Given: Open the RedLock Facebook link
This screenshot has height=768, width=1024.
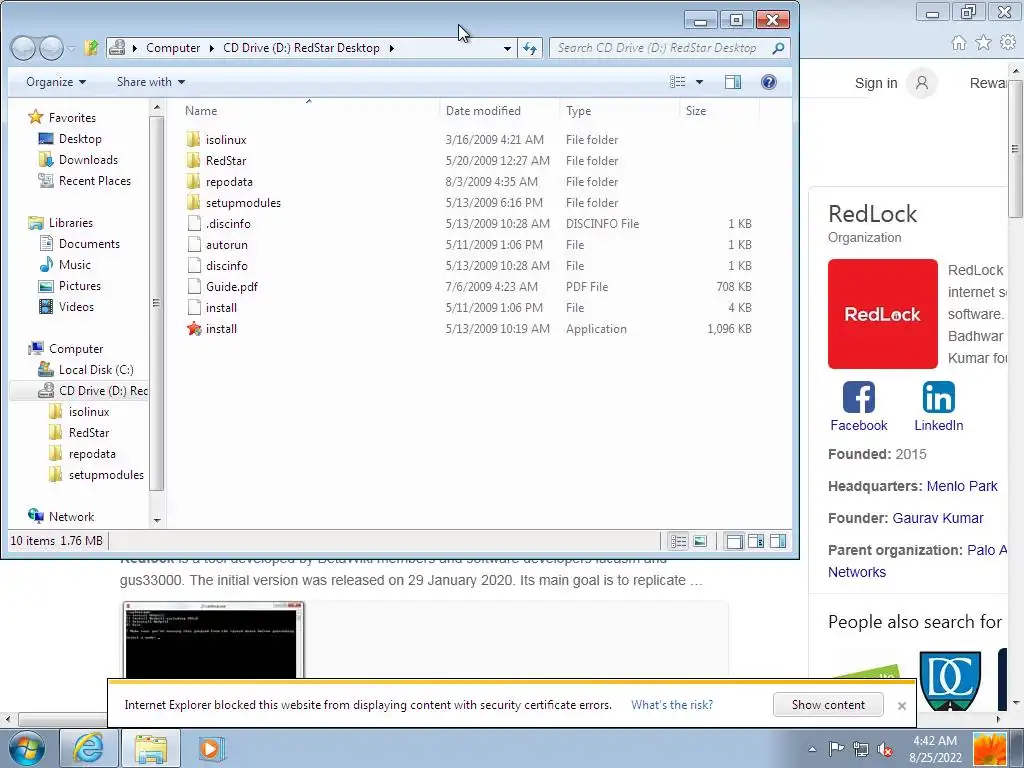Looking at the screenshot, I should (859, 406).
